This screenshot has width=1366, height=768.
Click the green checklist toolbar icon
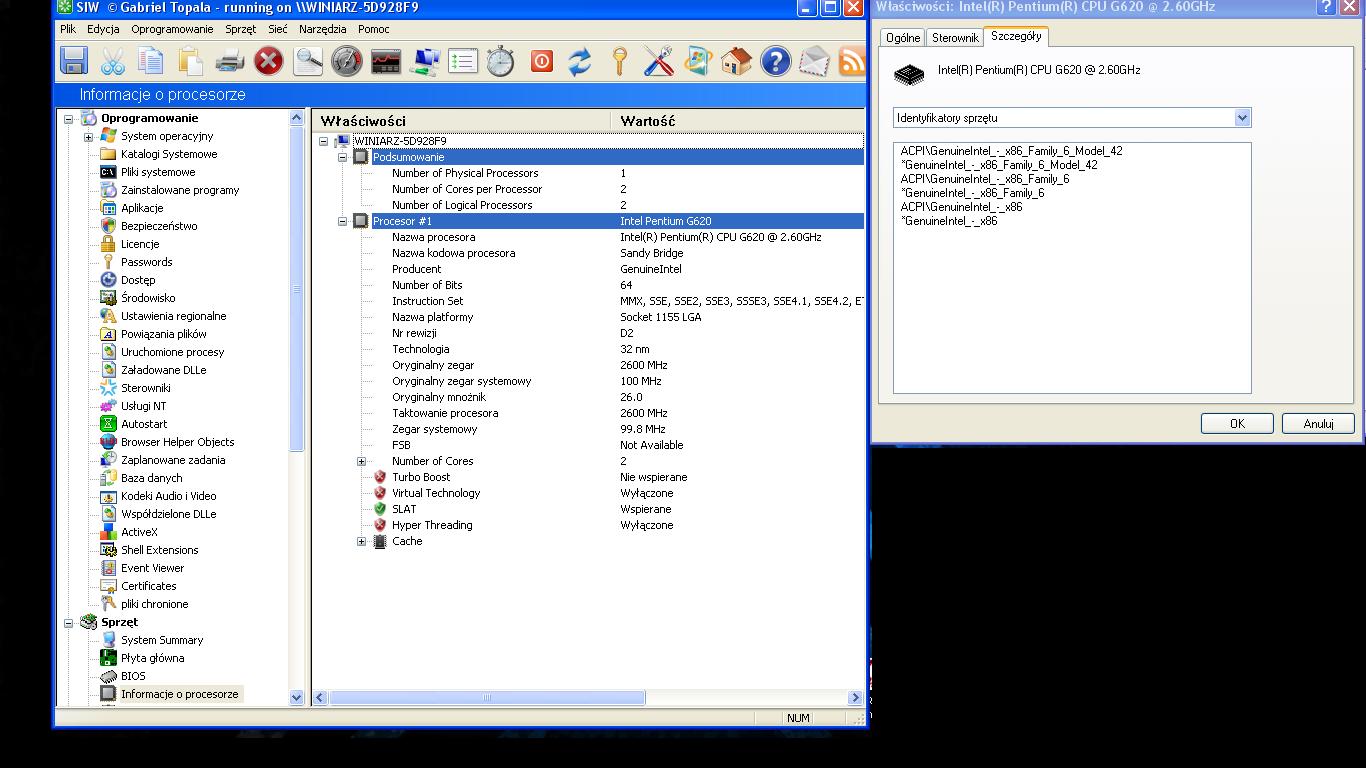(463, 62)
